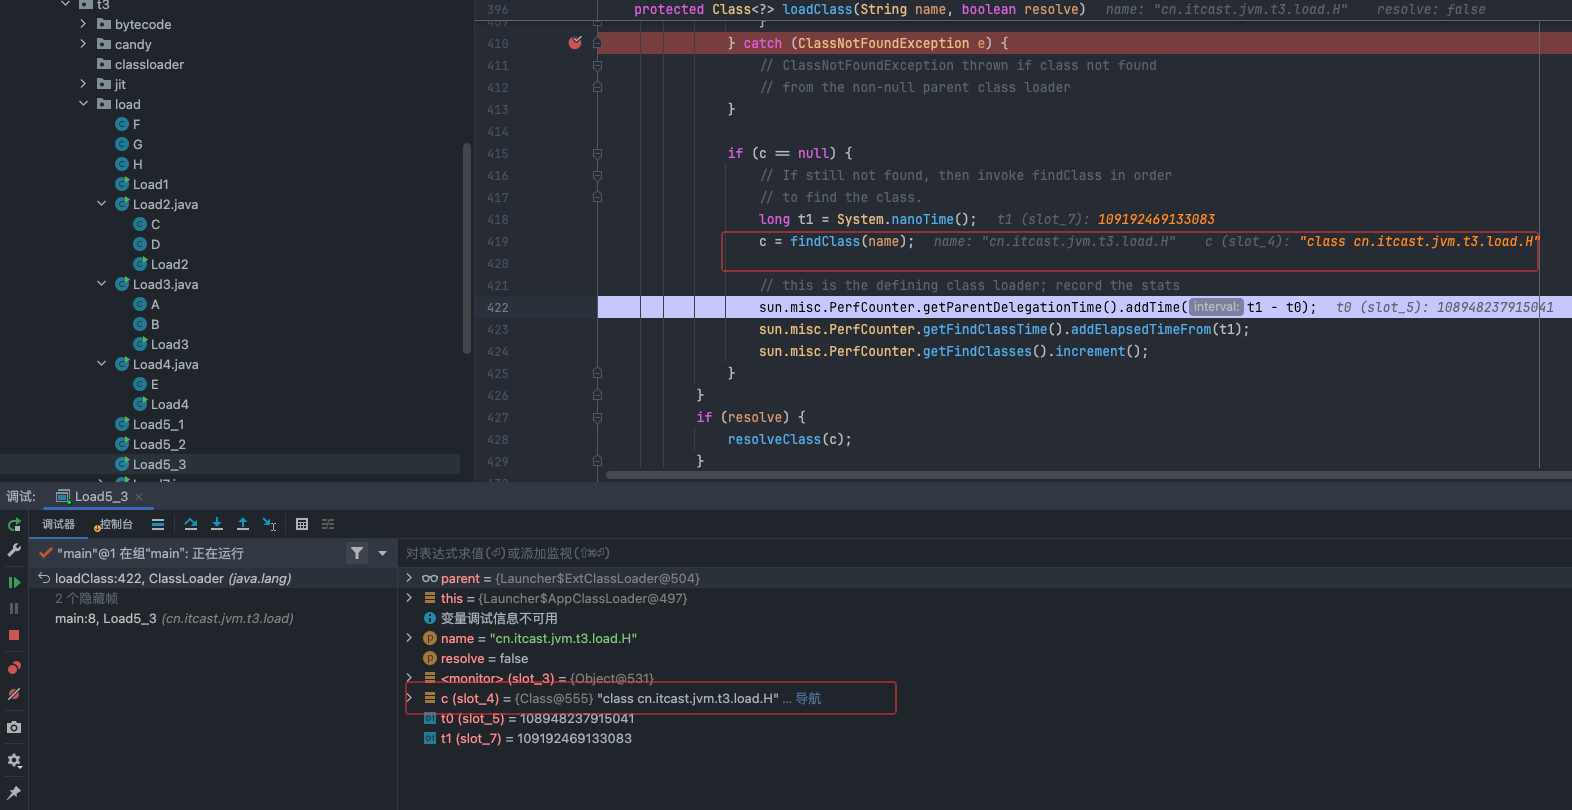Click the evaluate expression input field
The height and width of the screenshot is (810, 1572).
click(800, 553)
